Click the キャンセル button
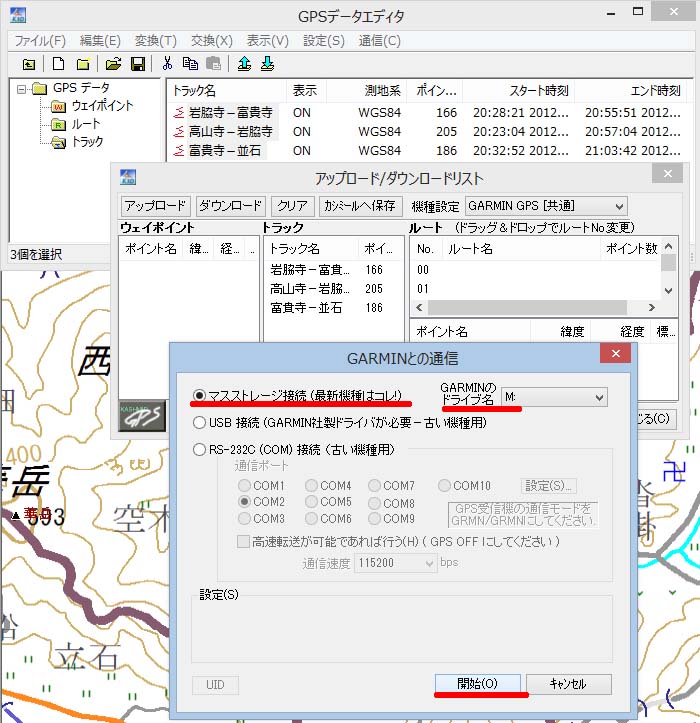Image resolution: width=700 pixels, height=723 pixels. [x=569, y=684]
